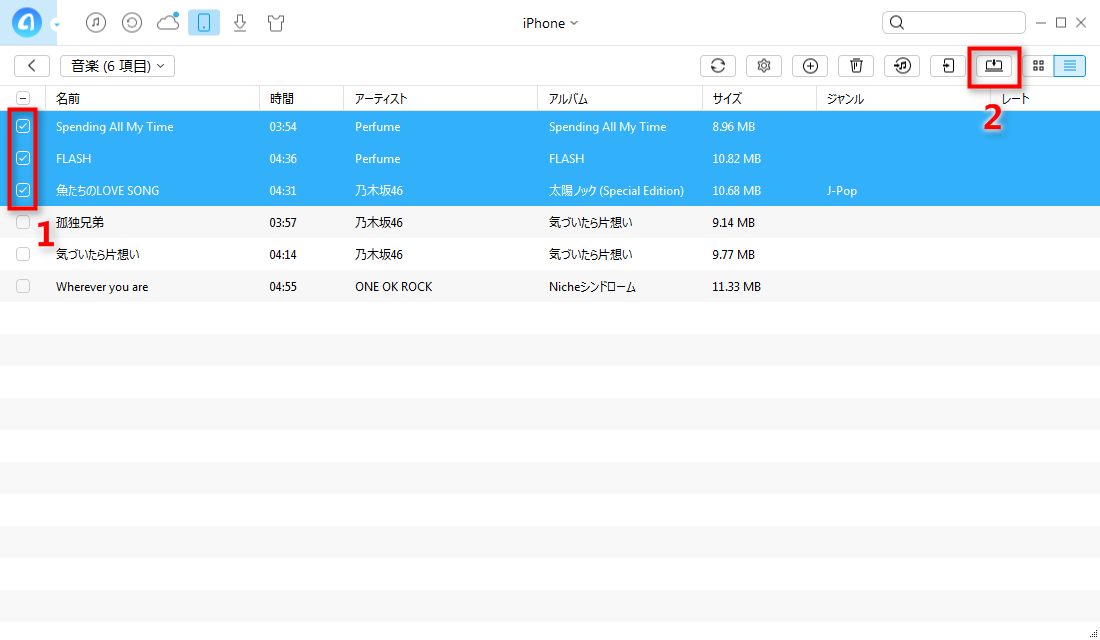Click duration 03:57
The height and width of the screenshot is (640, 1100).
[283, 223]
